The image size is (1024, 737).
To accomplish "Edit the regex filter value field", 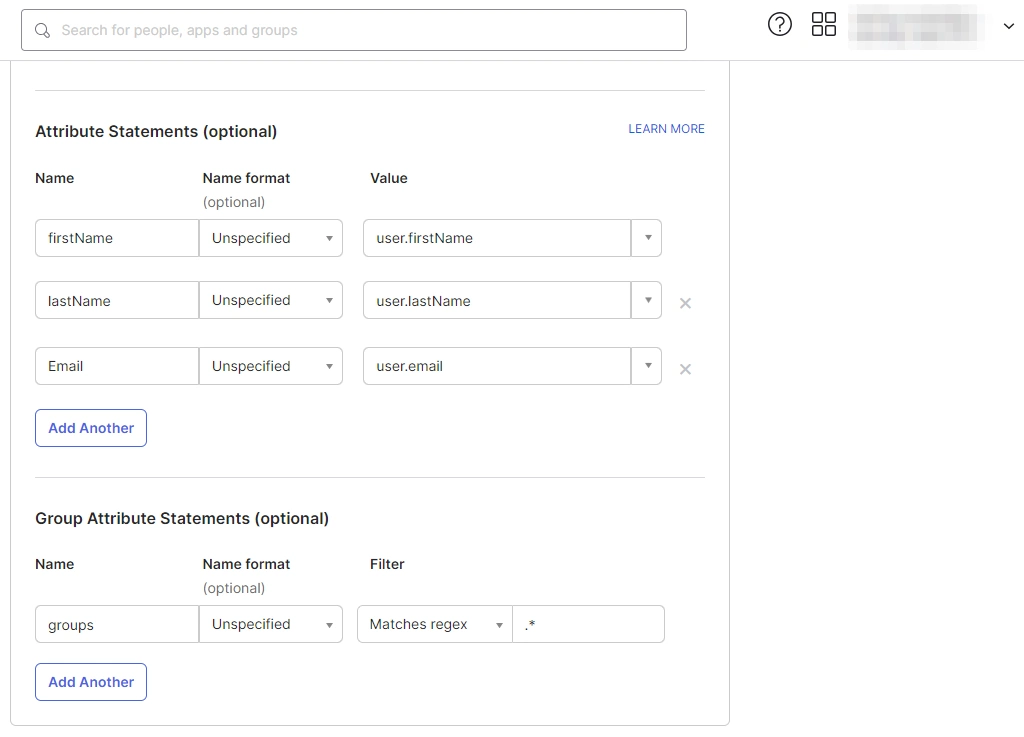I will coord(588,624).
